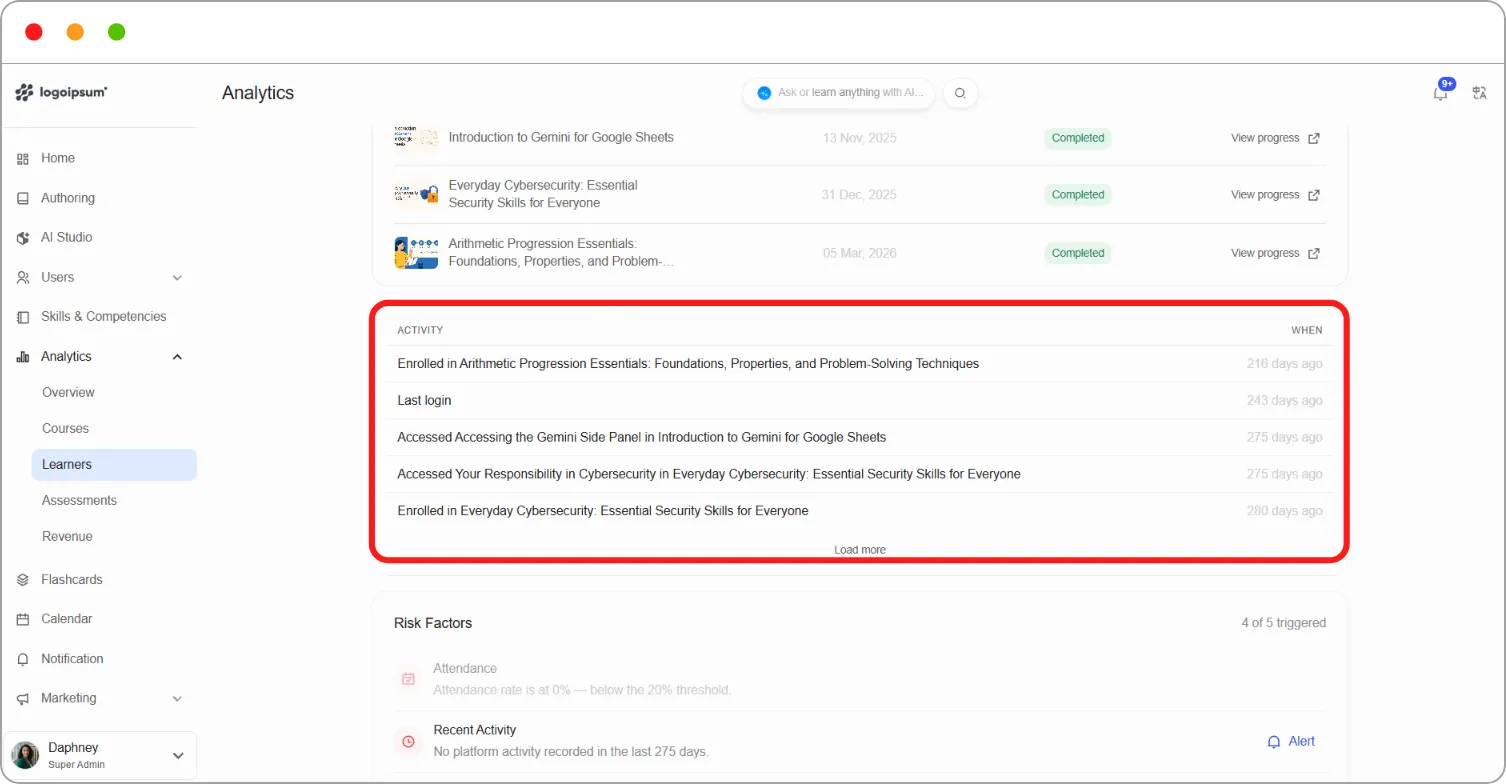Open the notifications bell icon
The image size is (1506, 784).
coord(1440,93)
